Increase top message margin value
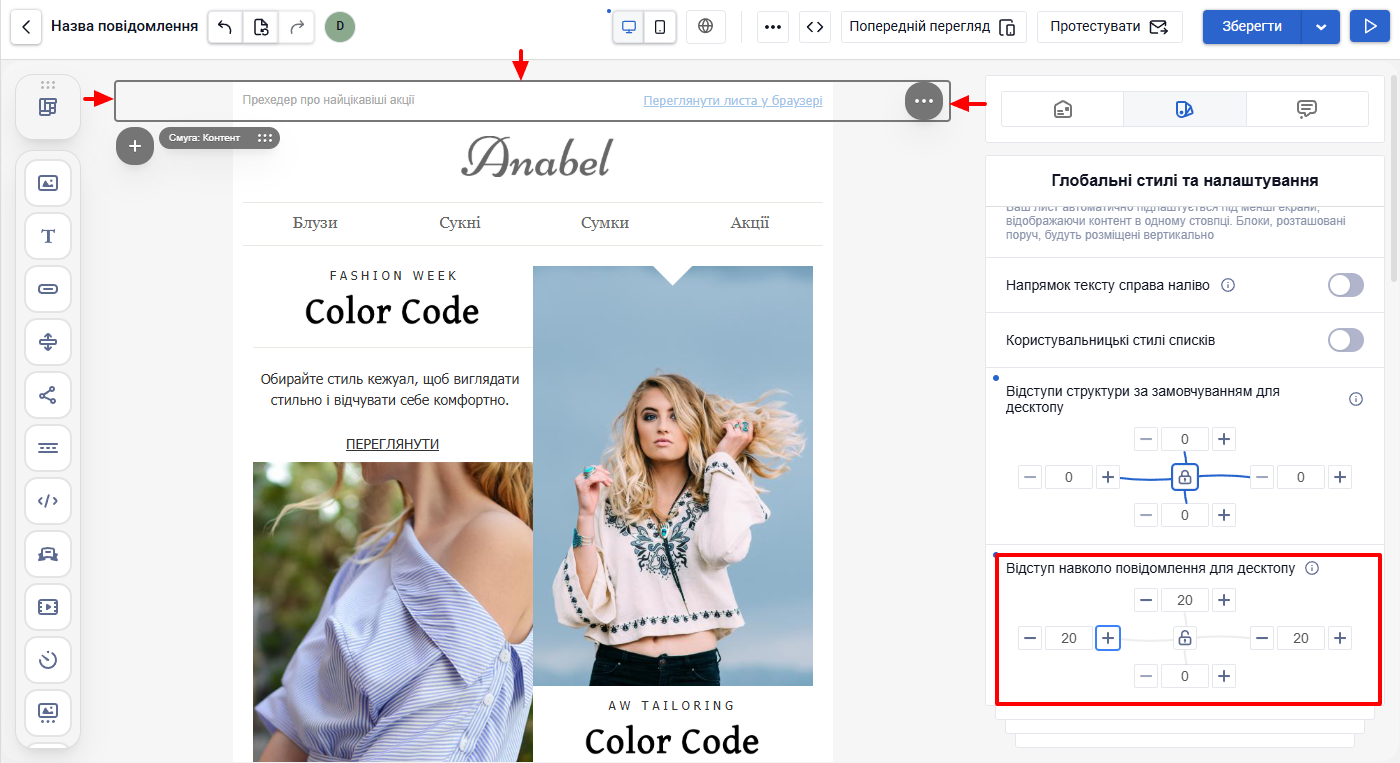 (x=1224, y=600)
